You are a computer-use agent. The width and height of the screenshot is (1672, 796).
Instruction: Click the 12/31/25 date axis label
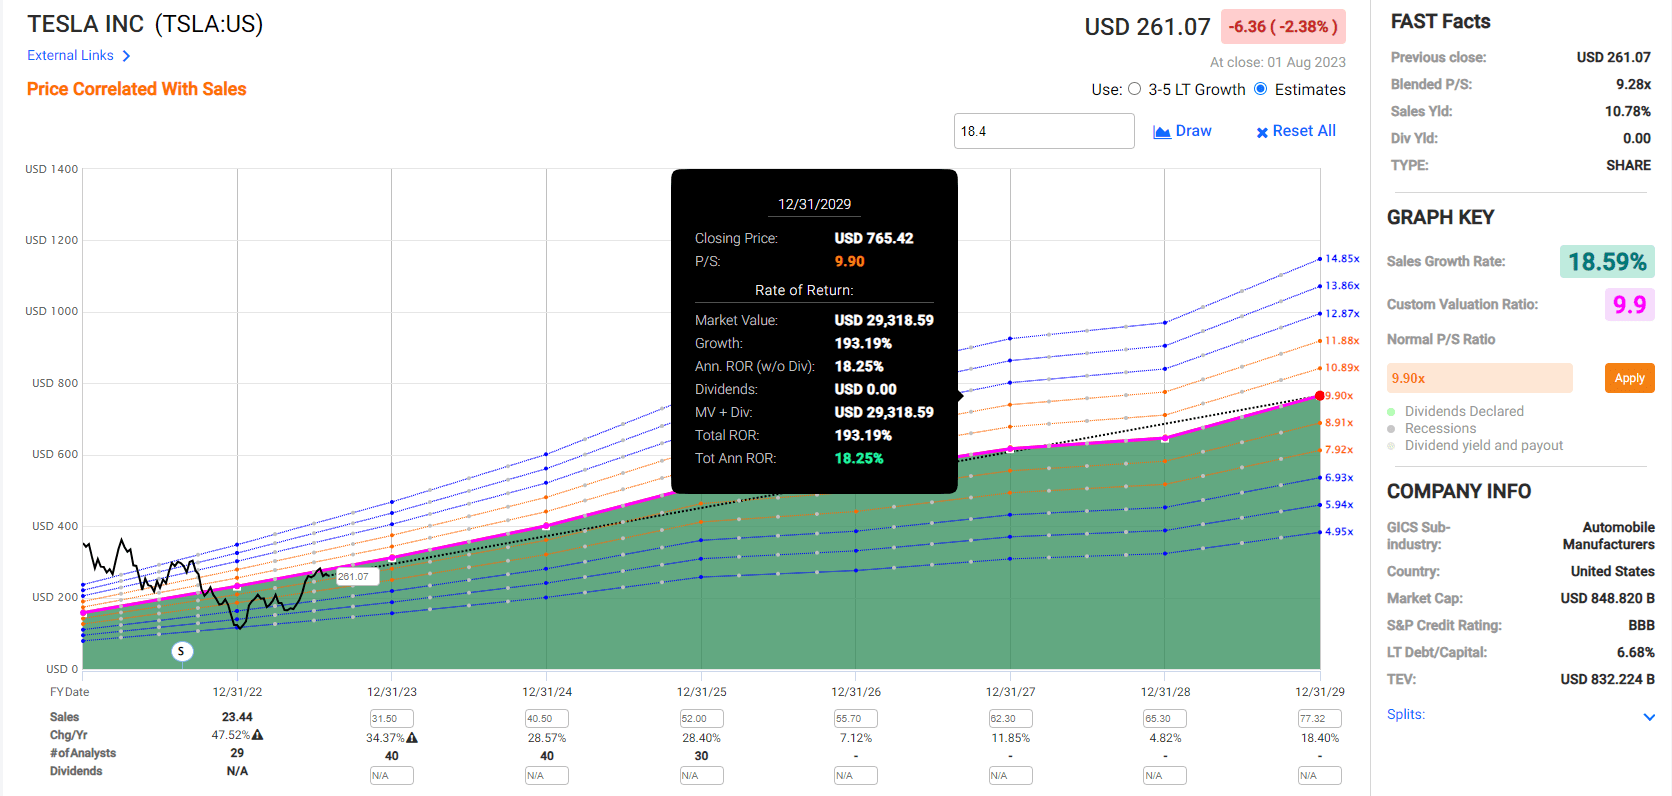pyautogui.click(x=701, y=692)
